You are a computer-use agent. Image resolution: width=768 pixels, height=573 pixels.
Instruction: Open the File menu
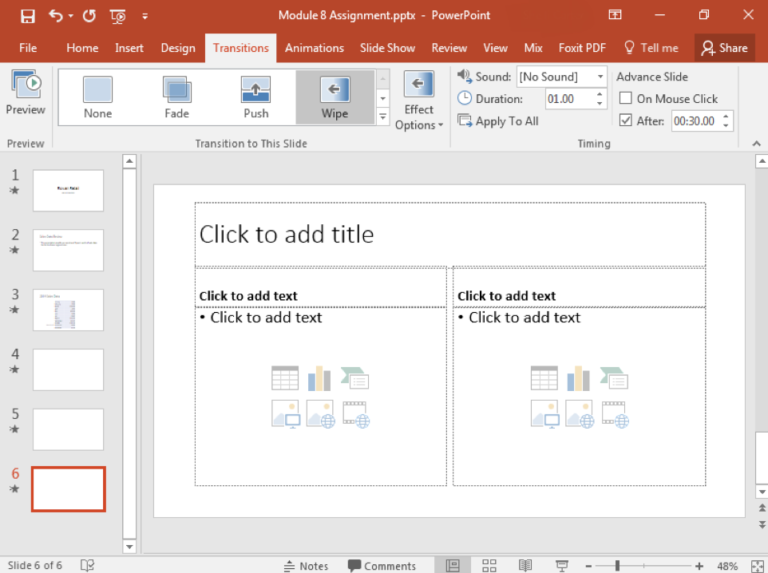(28, 48)
